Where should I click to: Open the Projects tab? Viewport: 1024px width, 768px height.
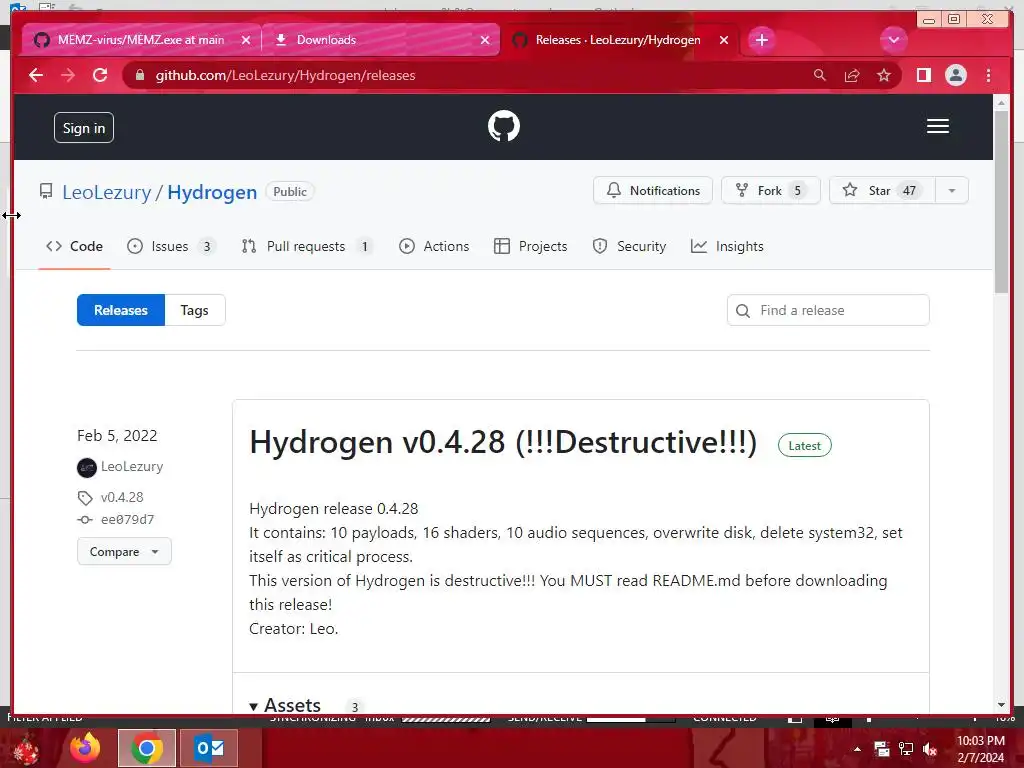pos(530,246)
